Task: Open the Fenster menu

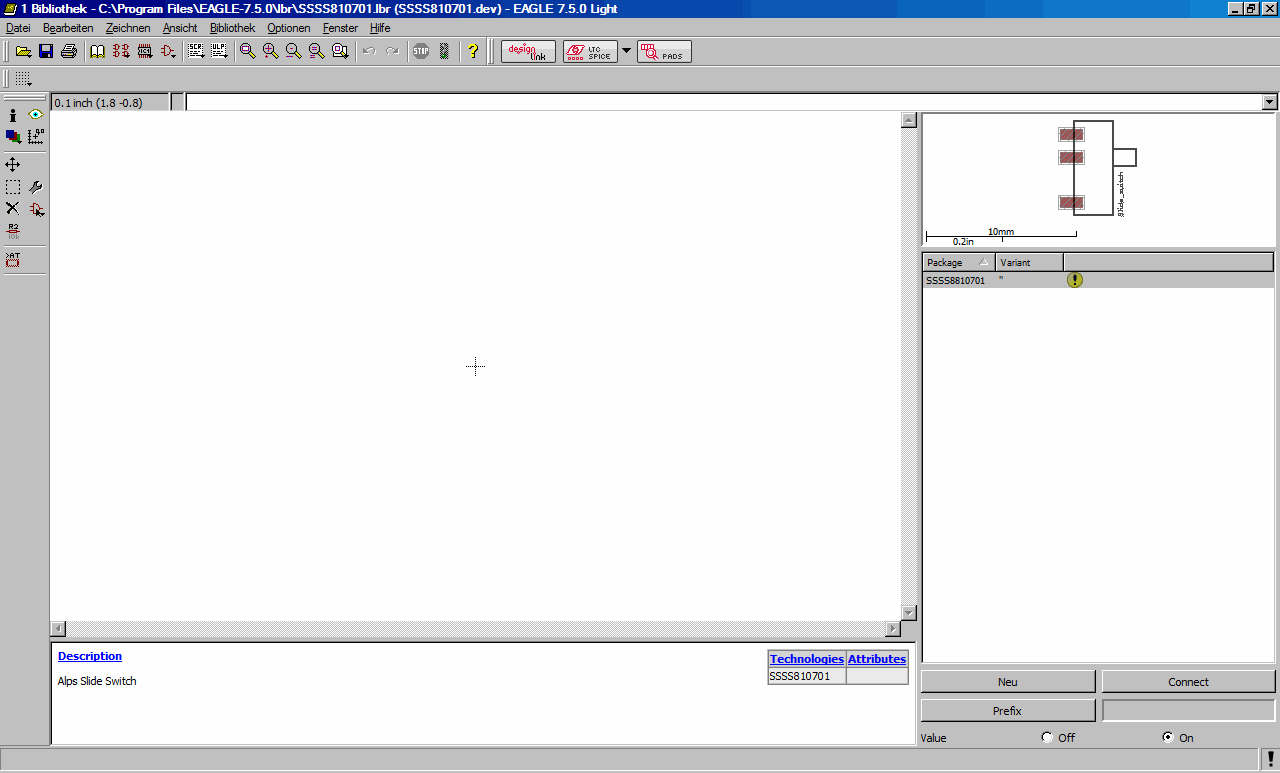Action: pyautogui.click(x=340, y=28)
